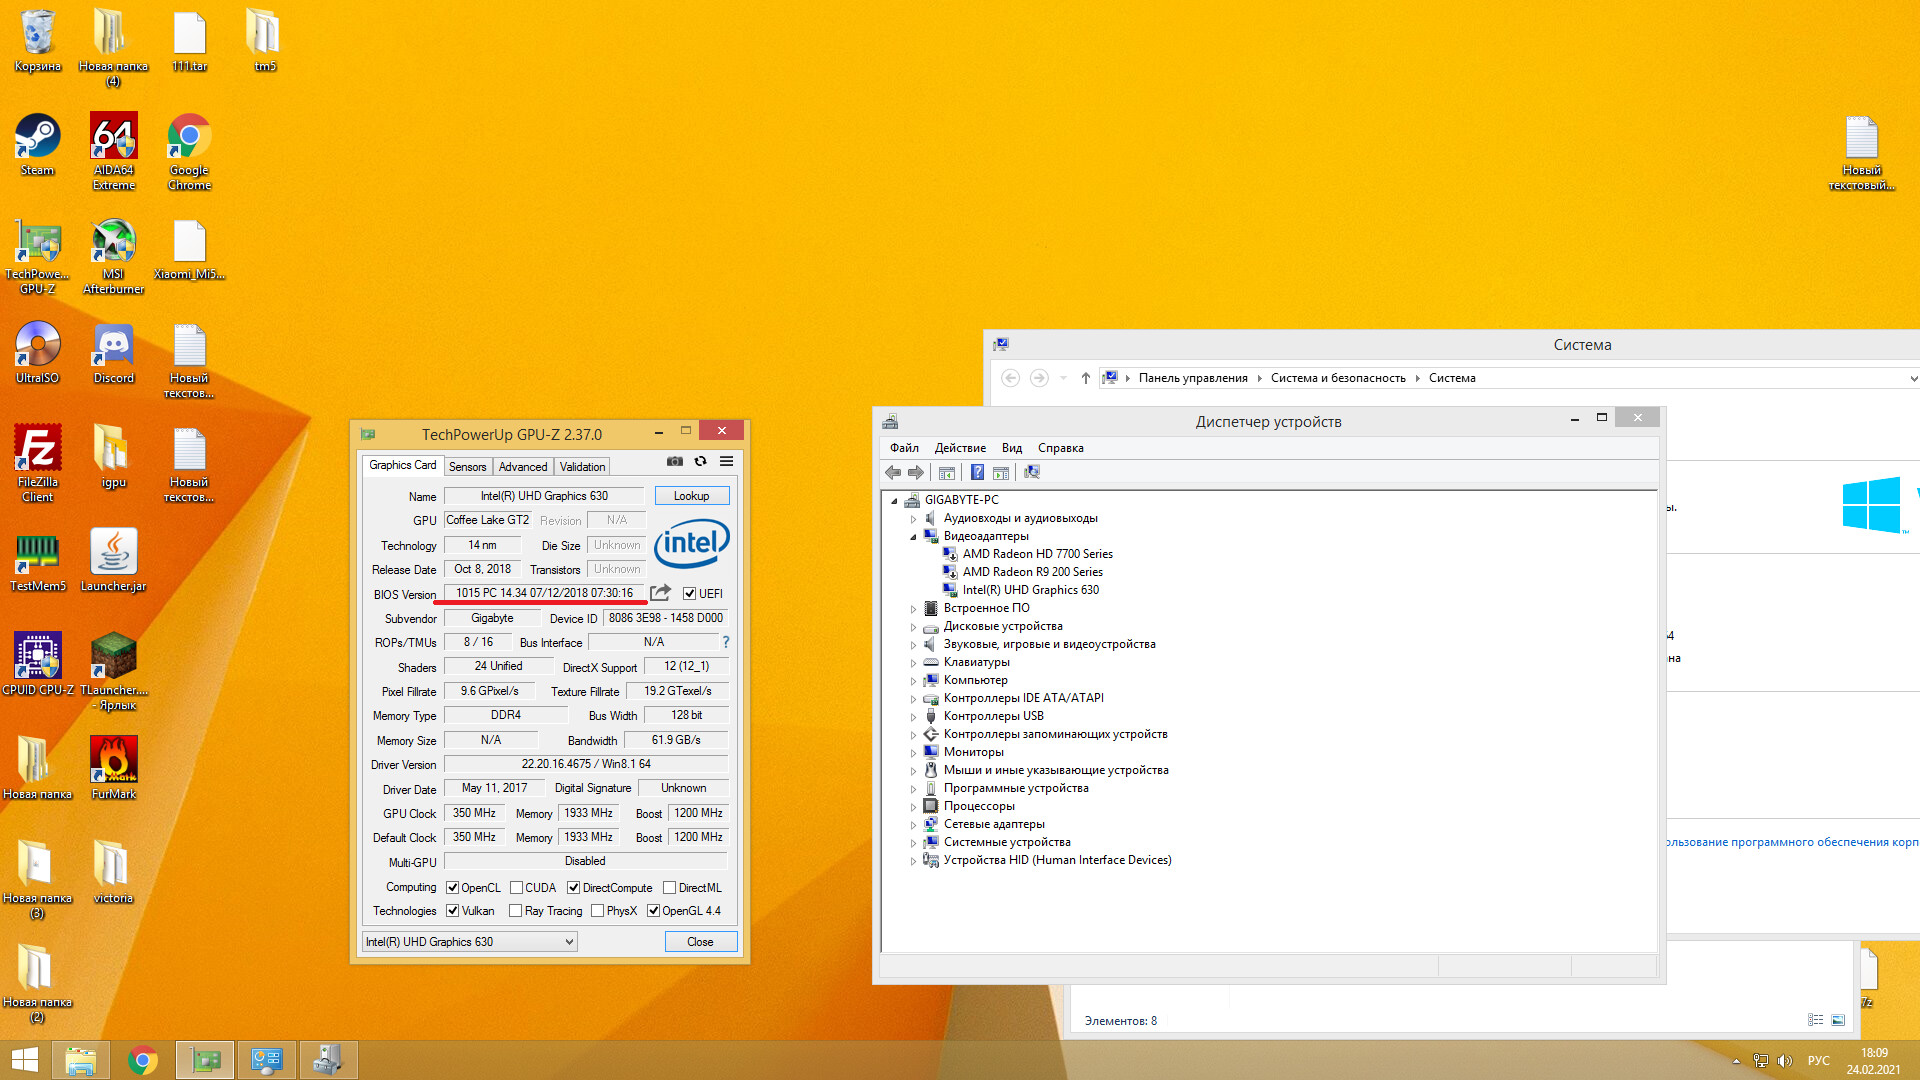The width and height of the screenshot is (1920, 1080).
Task: Open UltraISO desktop icon
Action: [x=37, y=353]
